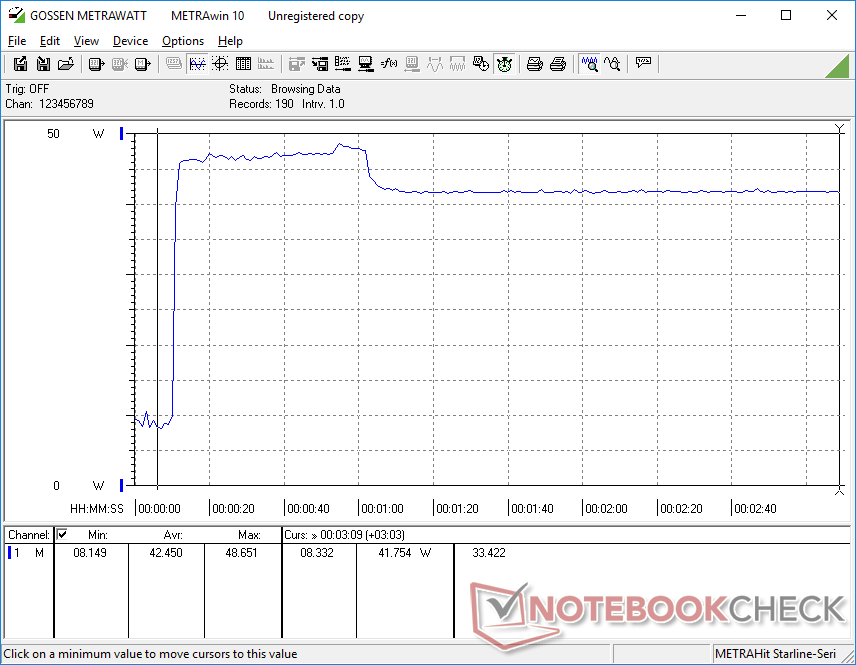The image size is (856, 665).
Task: Click the Max column header
Action: pos(249,535)
